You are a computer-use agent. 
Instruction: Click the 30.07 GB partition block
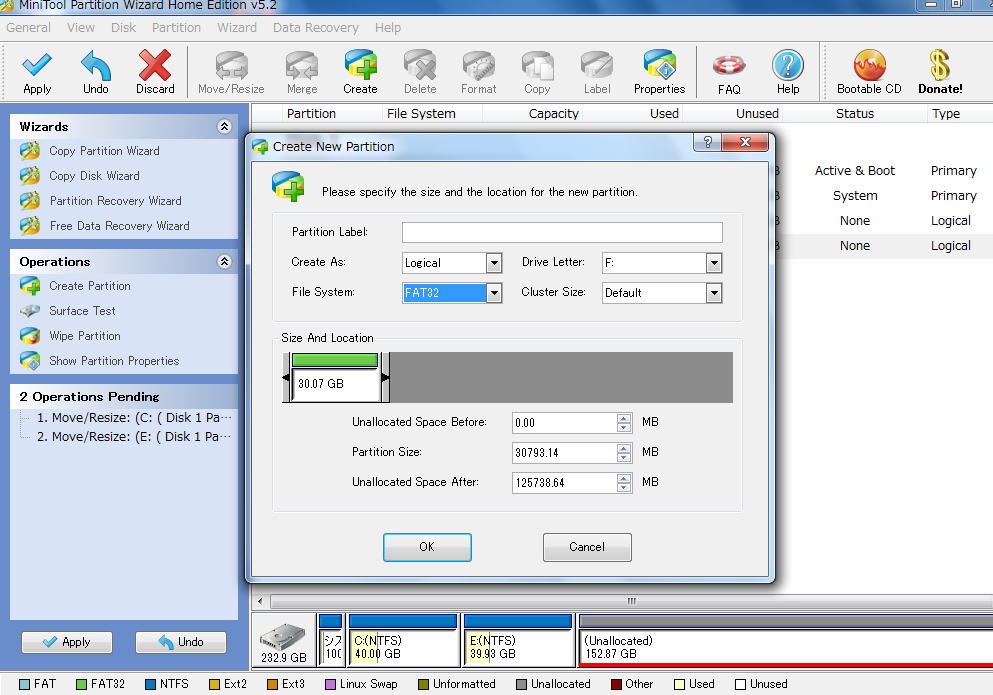pyautogui.click(x=335, y=378)
